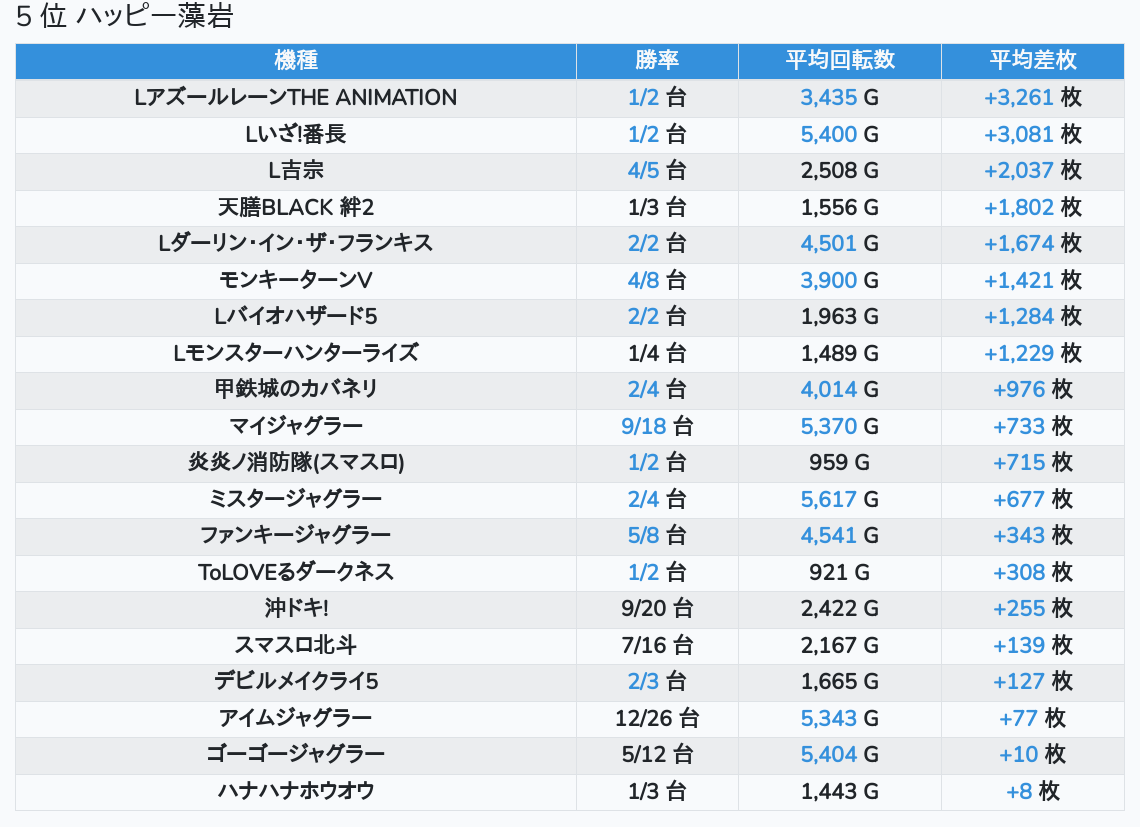
Task: Click the +733 枚 average difference value
Action: tap(1032, 426)
